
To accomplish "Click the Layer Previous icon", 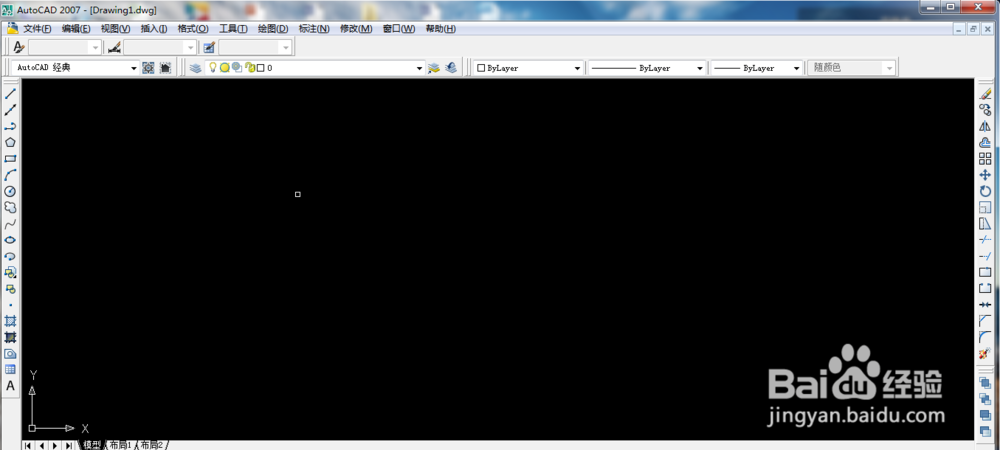I will (451, 68).
